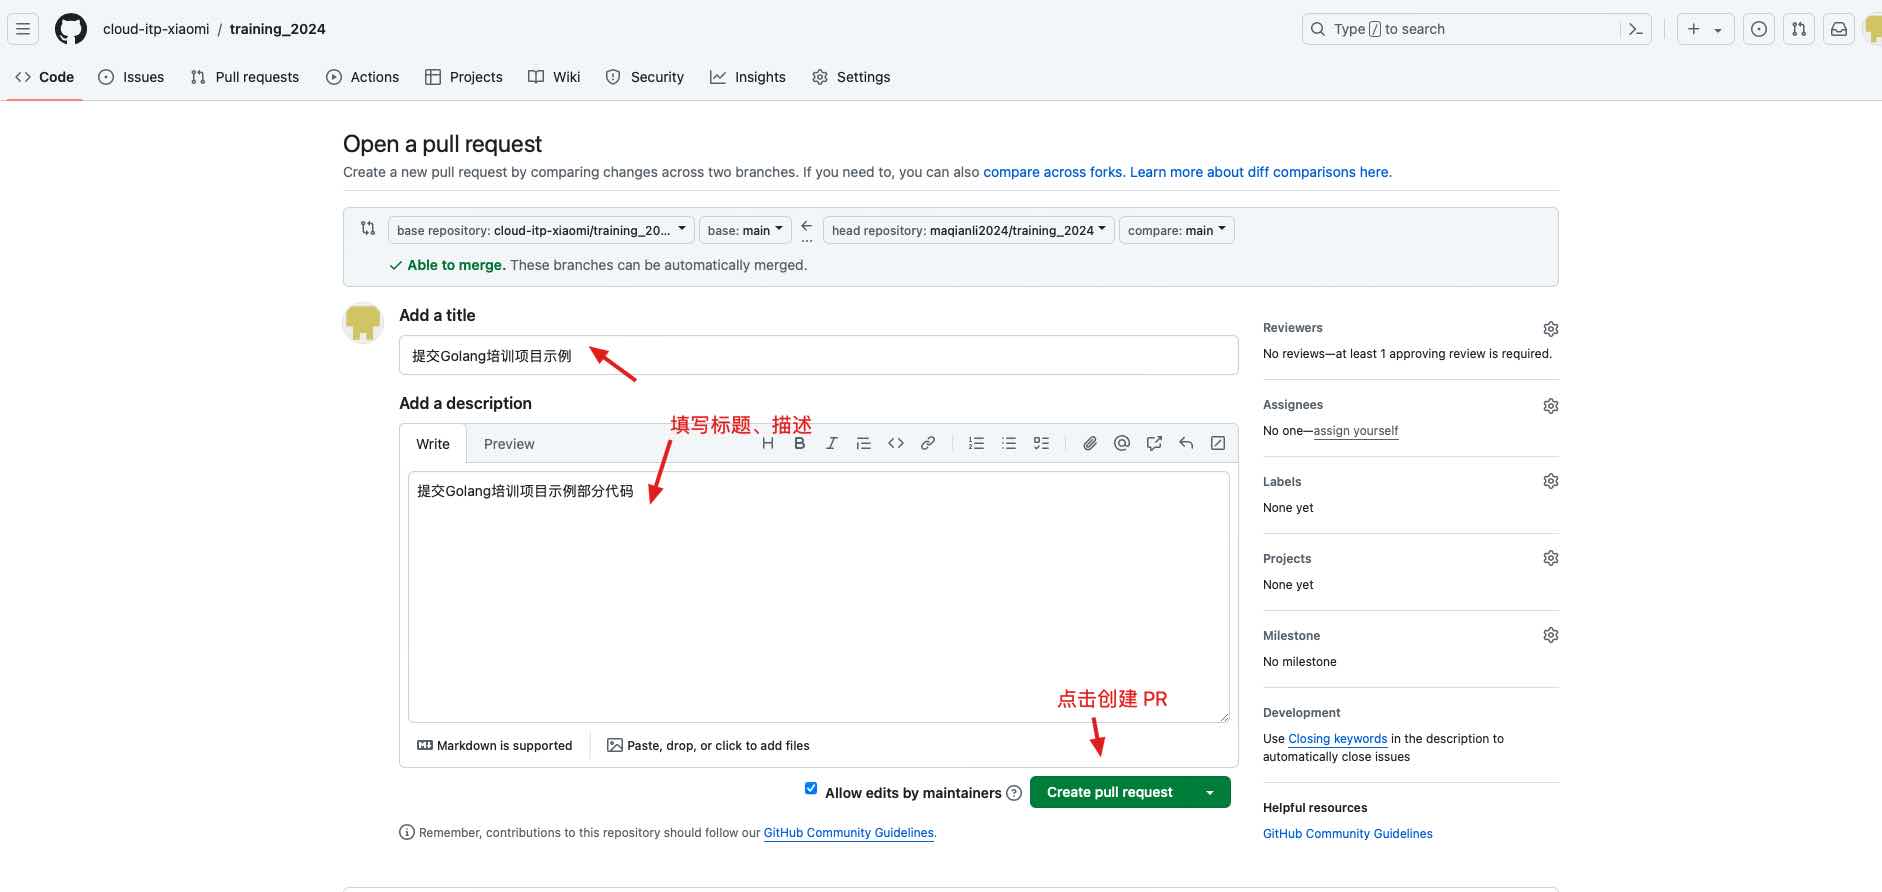
Task: Open the plus create-new dropdown
Action: 1705,29
